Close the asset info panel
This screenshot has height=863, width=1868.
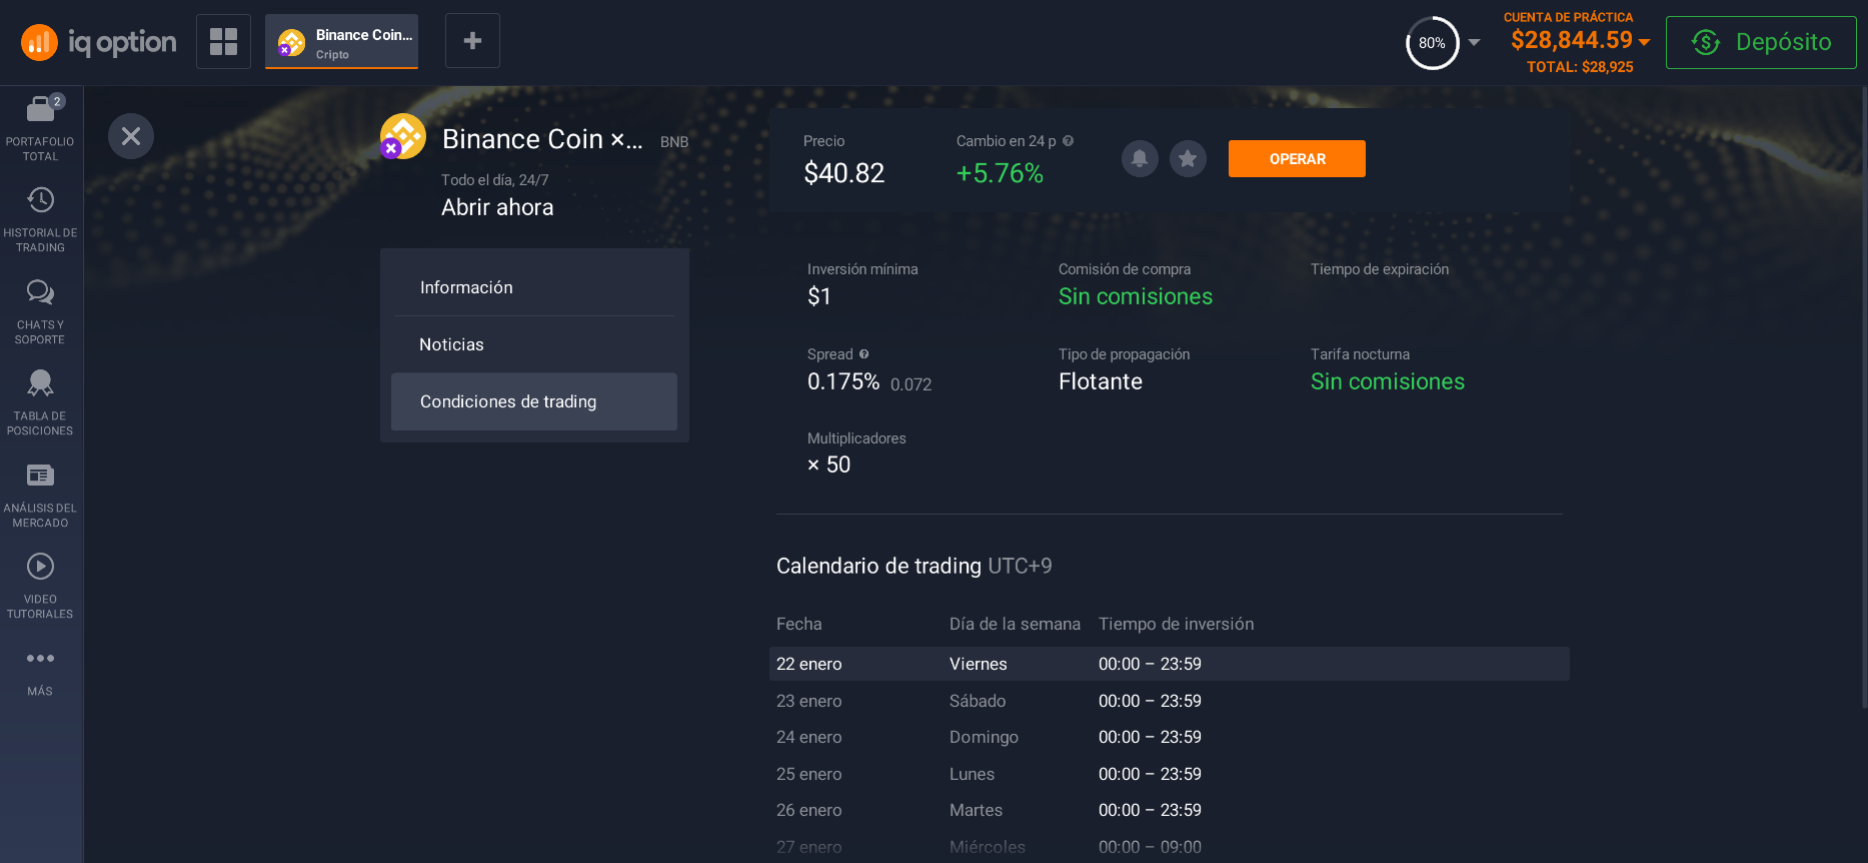(131, 136)
